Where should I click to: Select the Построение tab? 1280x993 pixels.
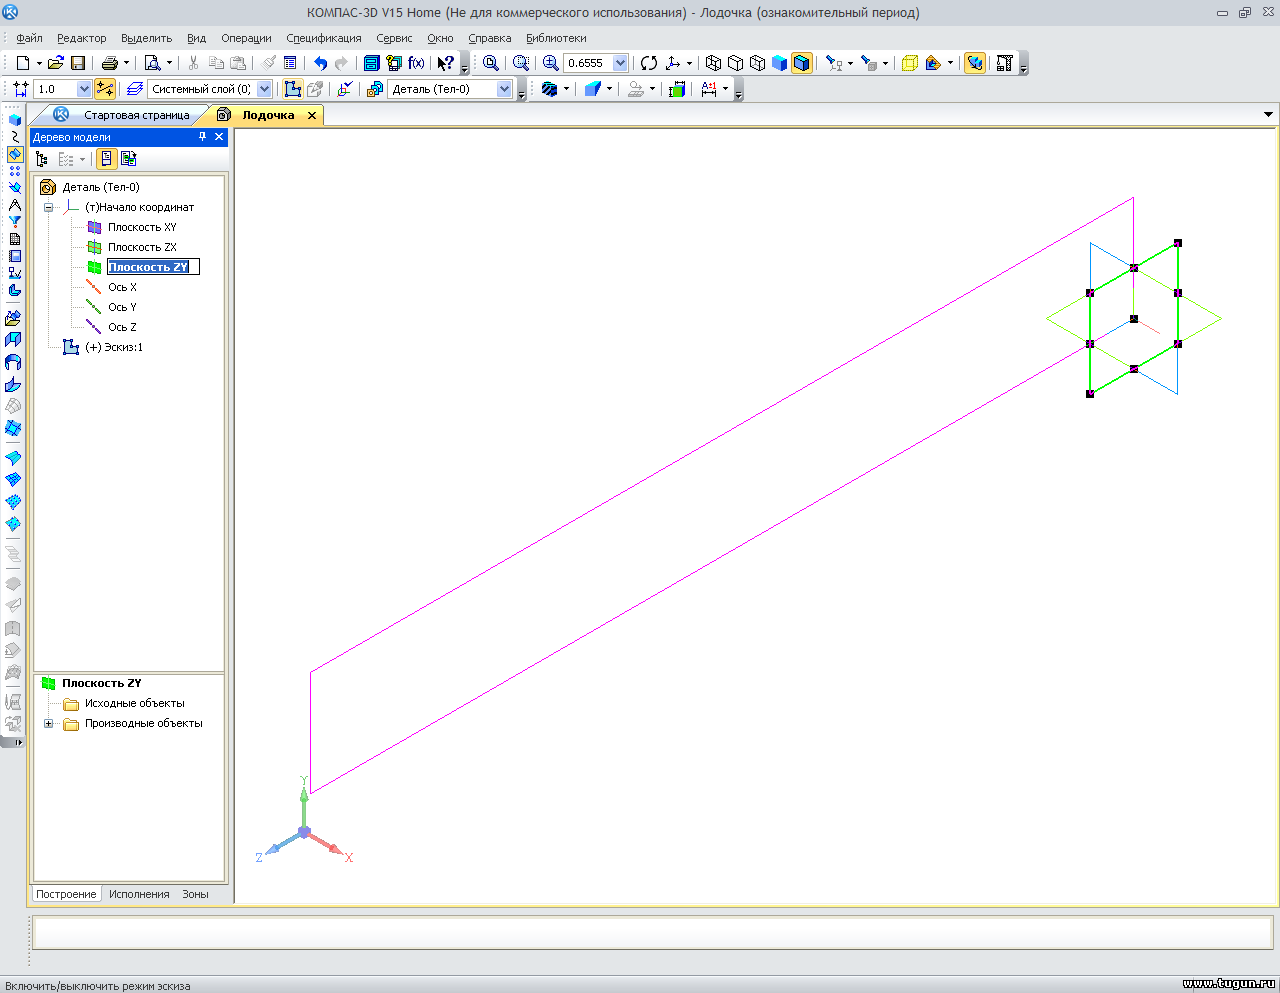(66, 894)
